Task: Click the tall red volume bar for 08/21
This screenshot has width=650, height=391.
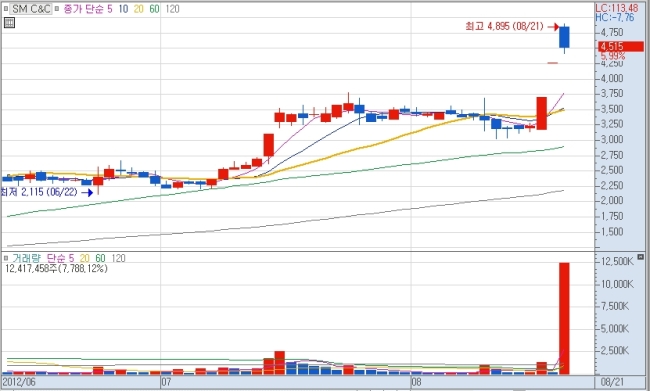Action: [564, 318]
